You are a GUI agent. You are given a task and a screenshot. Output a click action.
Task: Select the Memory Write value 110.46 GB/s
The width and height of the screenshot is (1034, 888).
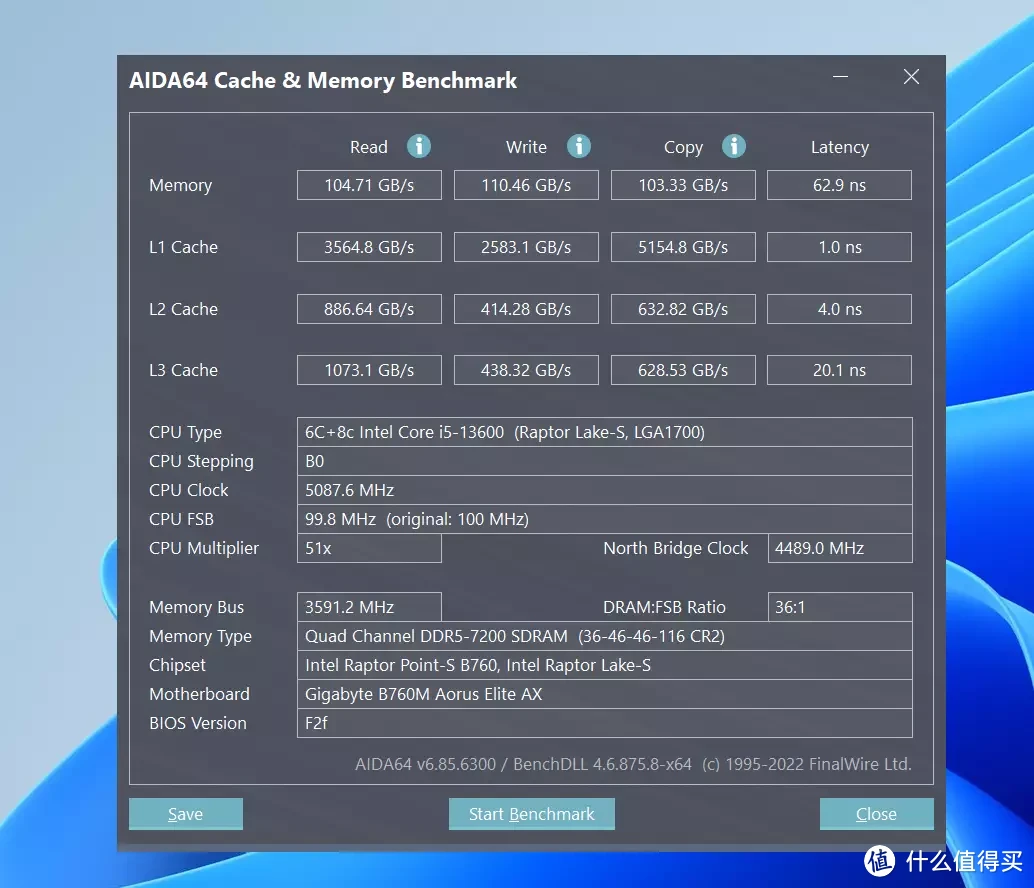tap(526, 185)
